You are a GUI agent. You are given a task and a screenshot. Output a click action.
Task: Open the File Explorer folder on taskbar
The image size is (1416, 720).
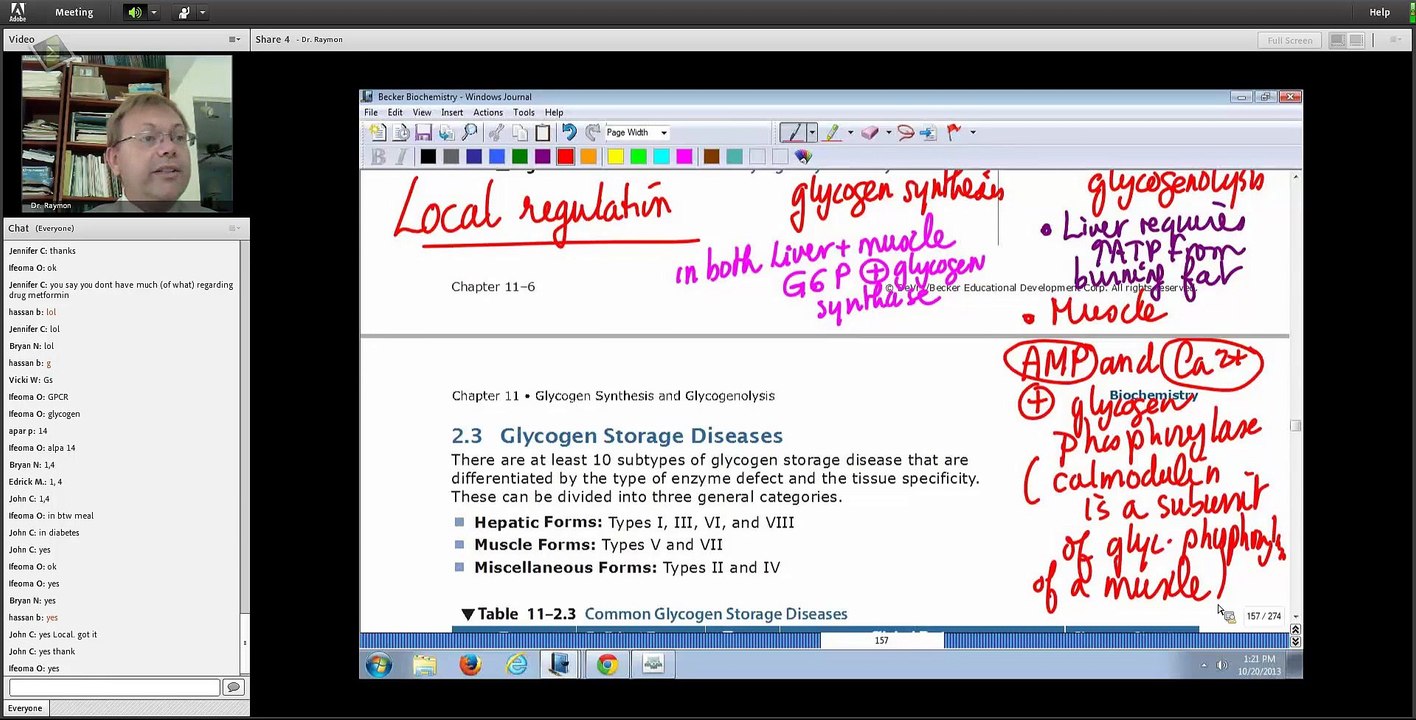click(424, 664)
